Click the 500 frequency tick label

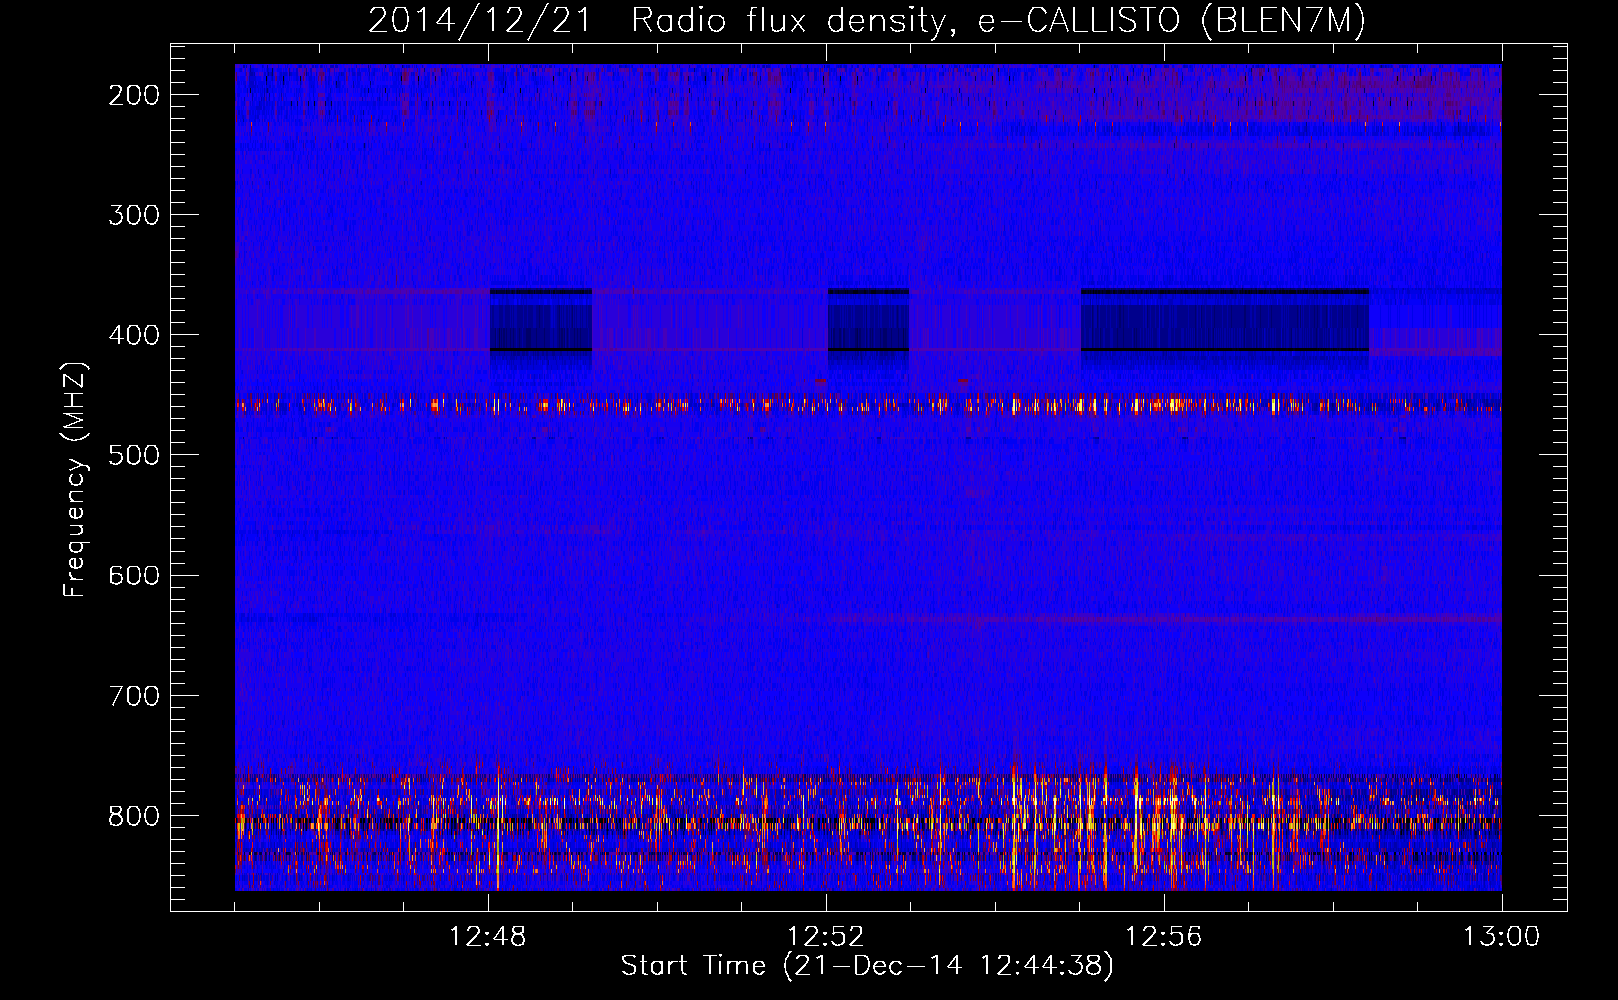point(133,455)
